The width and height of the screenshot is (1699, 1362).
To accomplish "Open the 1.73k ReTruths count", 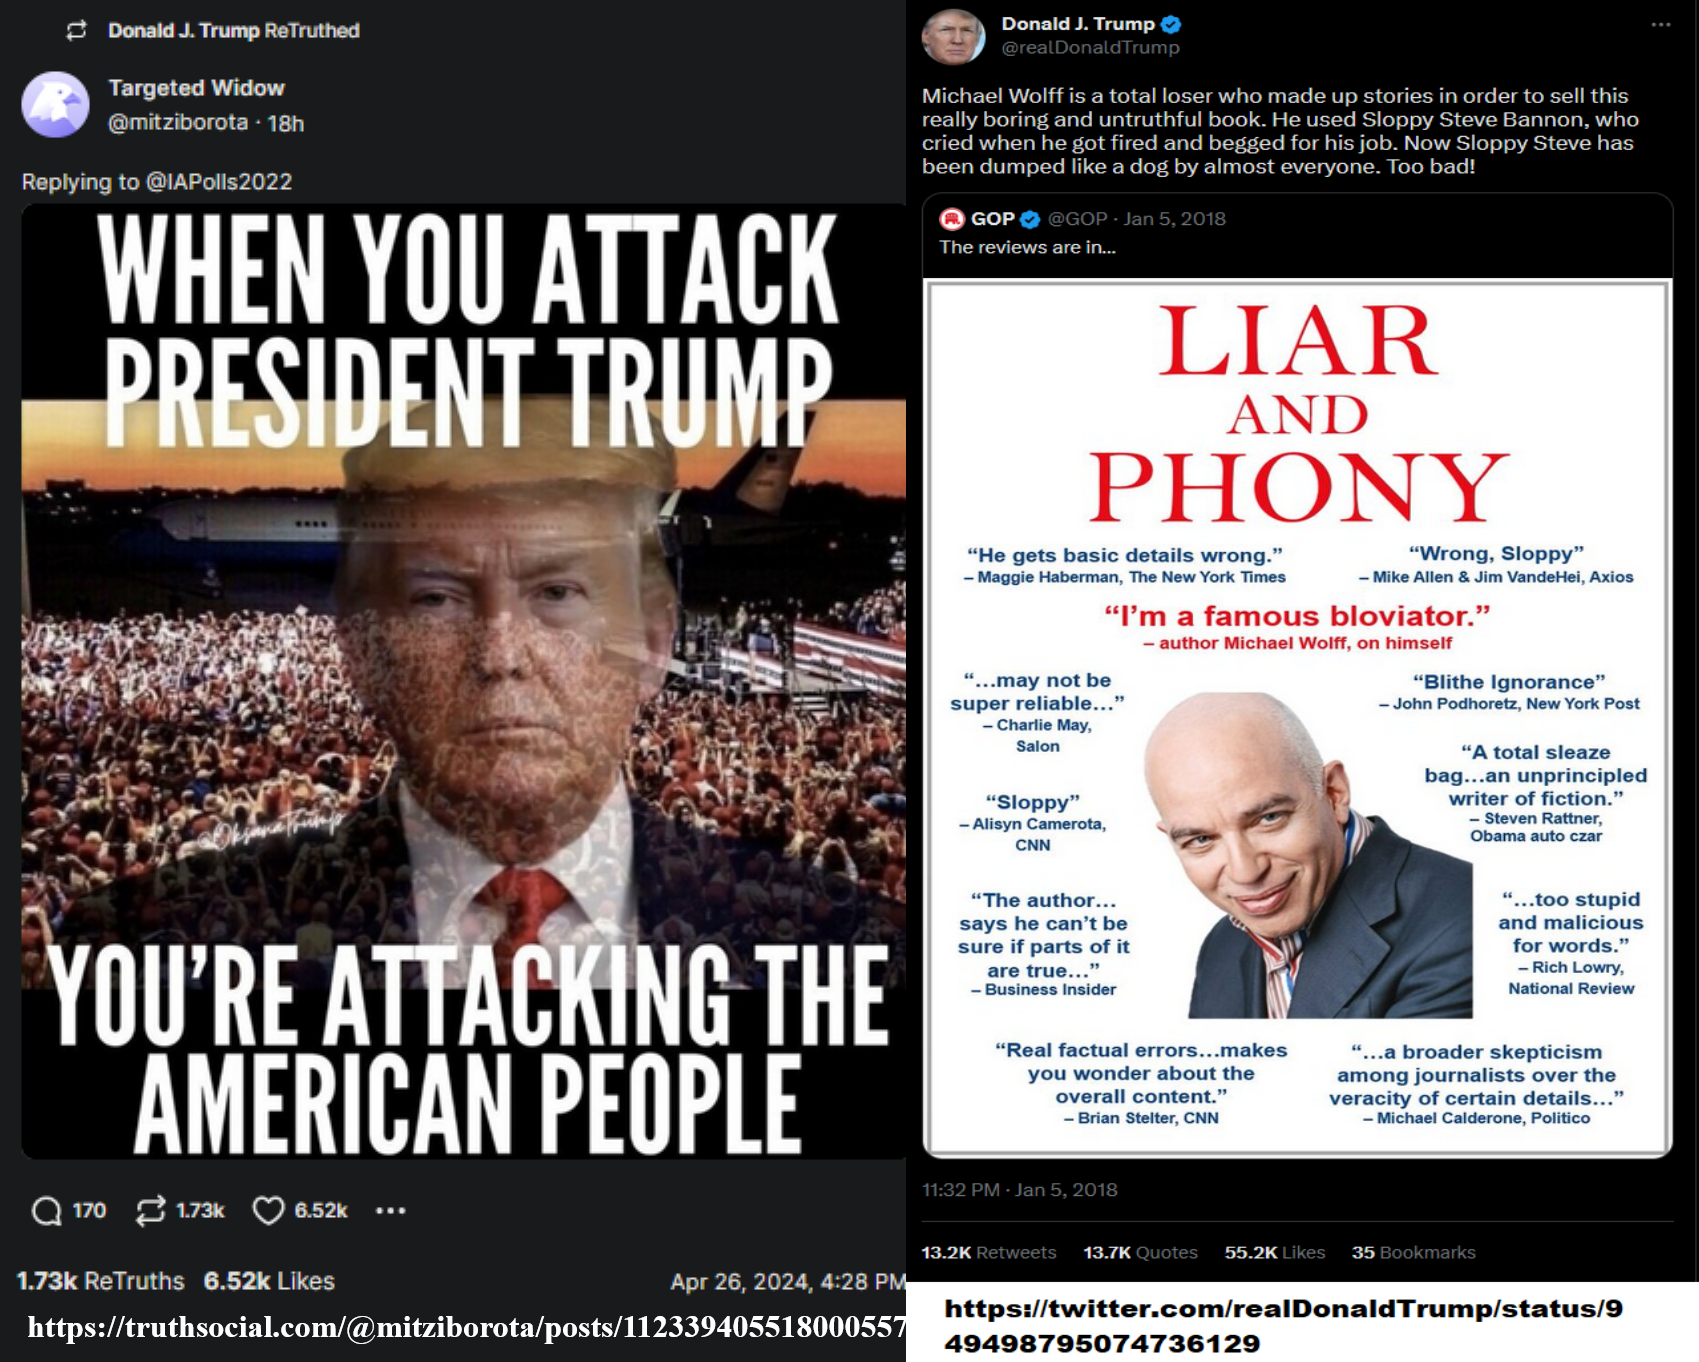I will 101,1281.
